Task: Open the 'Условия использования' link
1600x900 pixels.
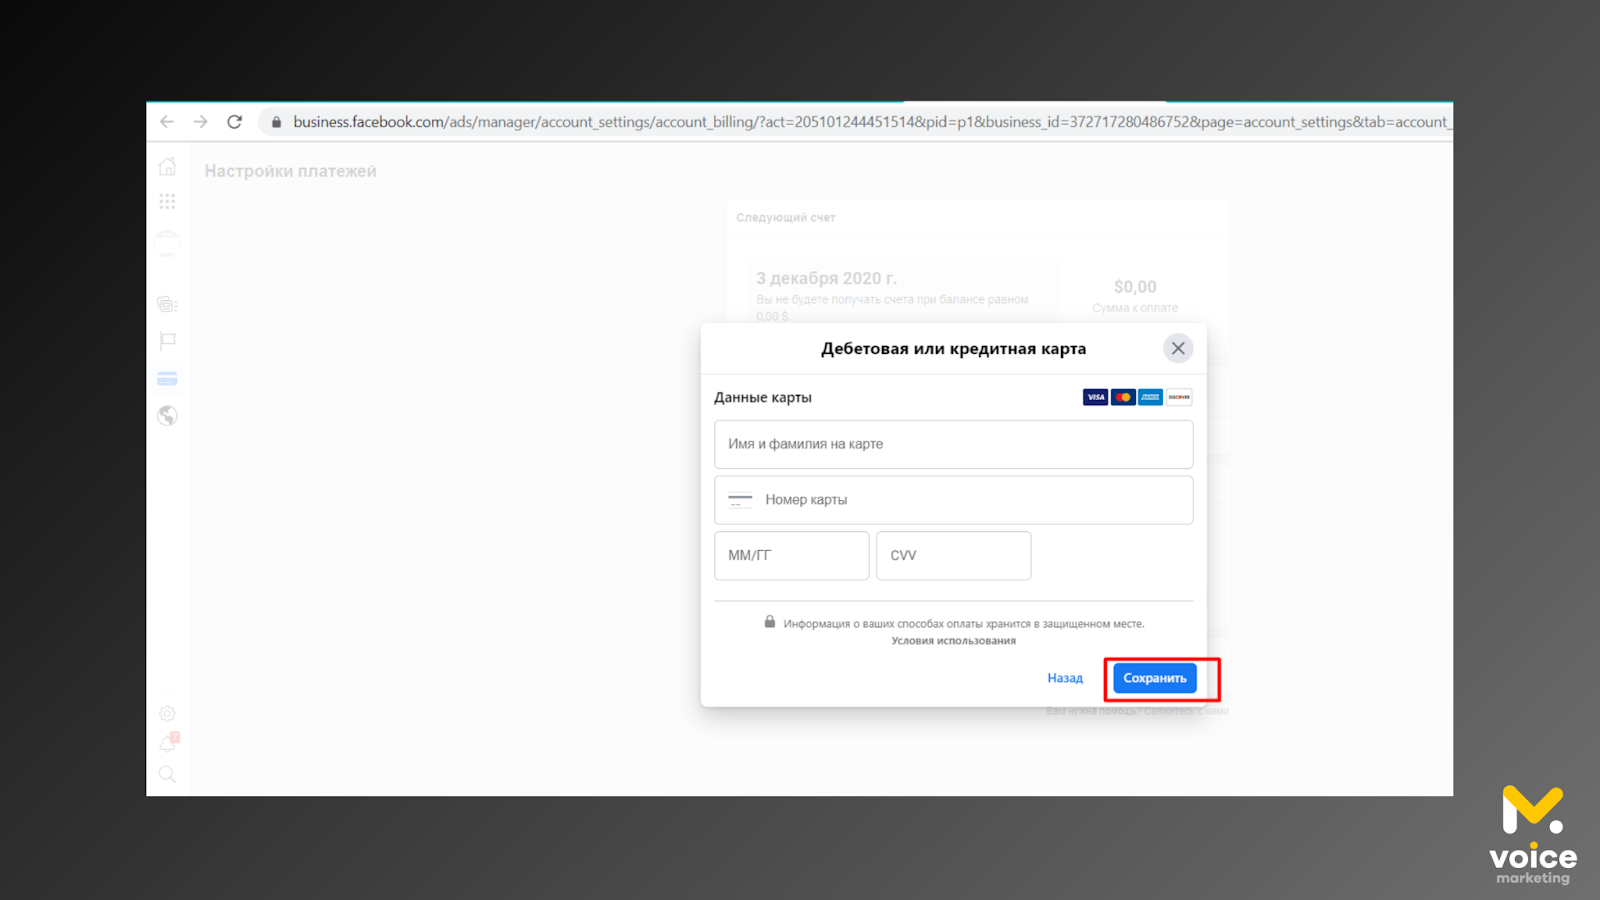Action: point(953,641)
